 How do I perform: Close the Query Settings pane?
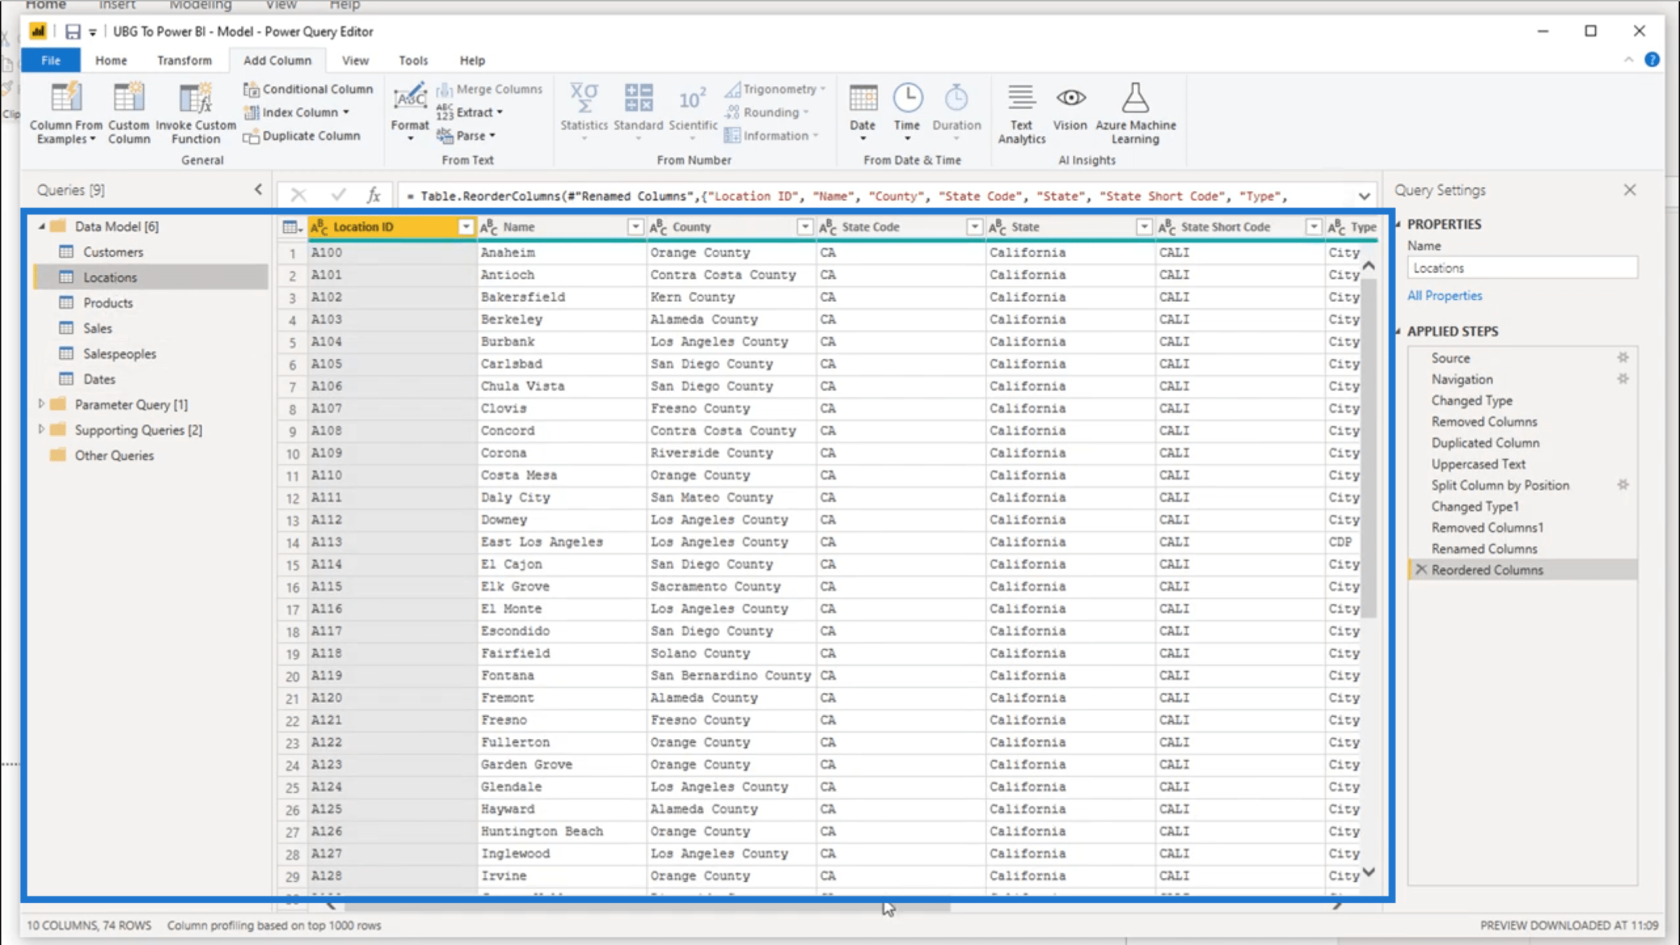1630,190
